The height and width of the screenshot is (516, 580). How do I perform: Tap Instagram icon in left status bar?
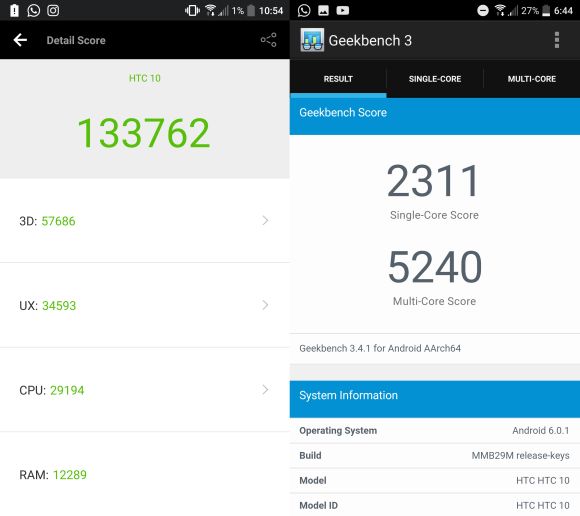pyautogui.click(x=53, y=10)
